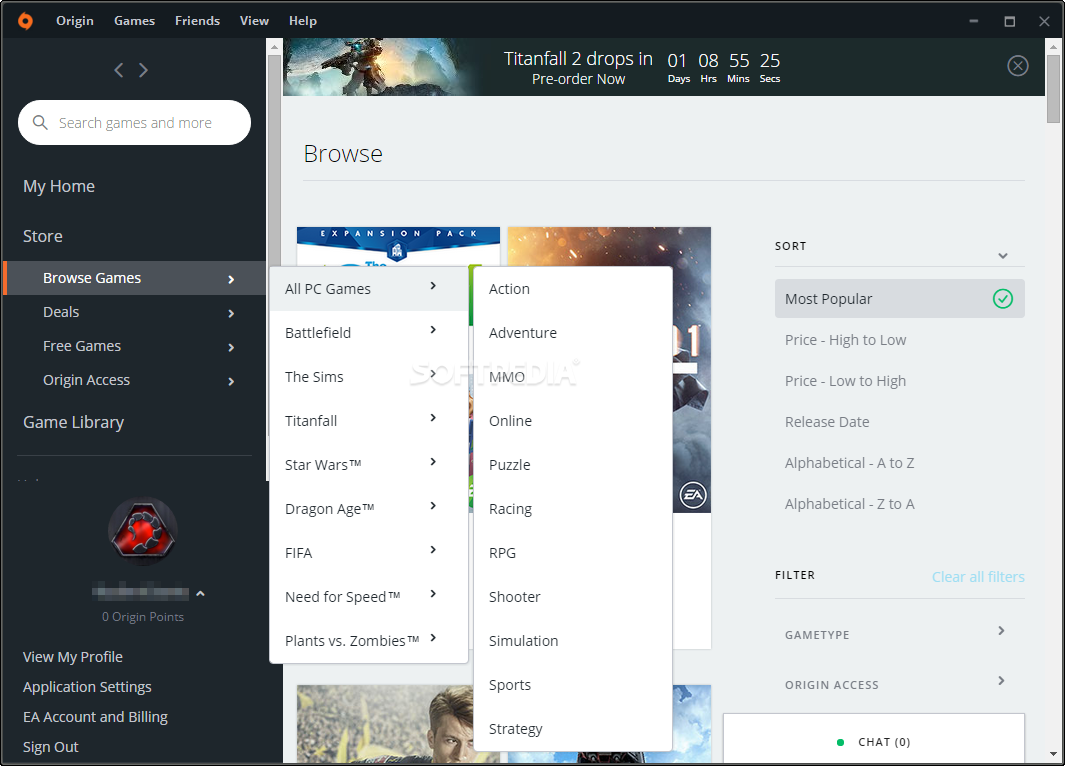Select the MMO genre
Screen dimensions: 1065x766
click(x=573, y=377)
